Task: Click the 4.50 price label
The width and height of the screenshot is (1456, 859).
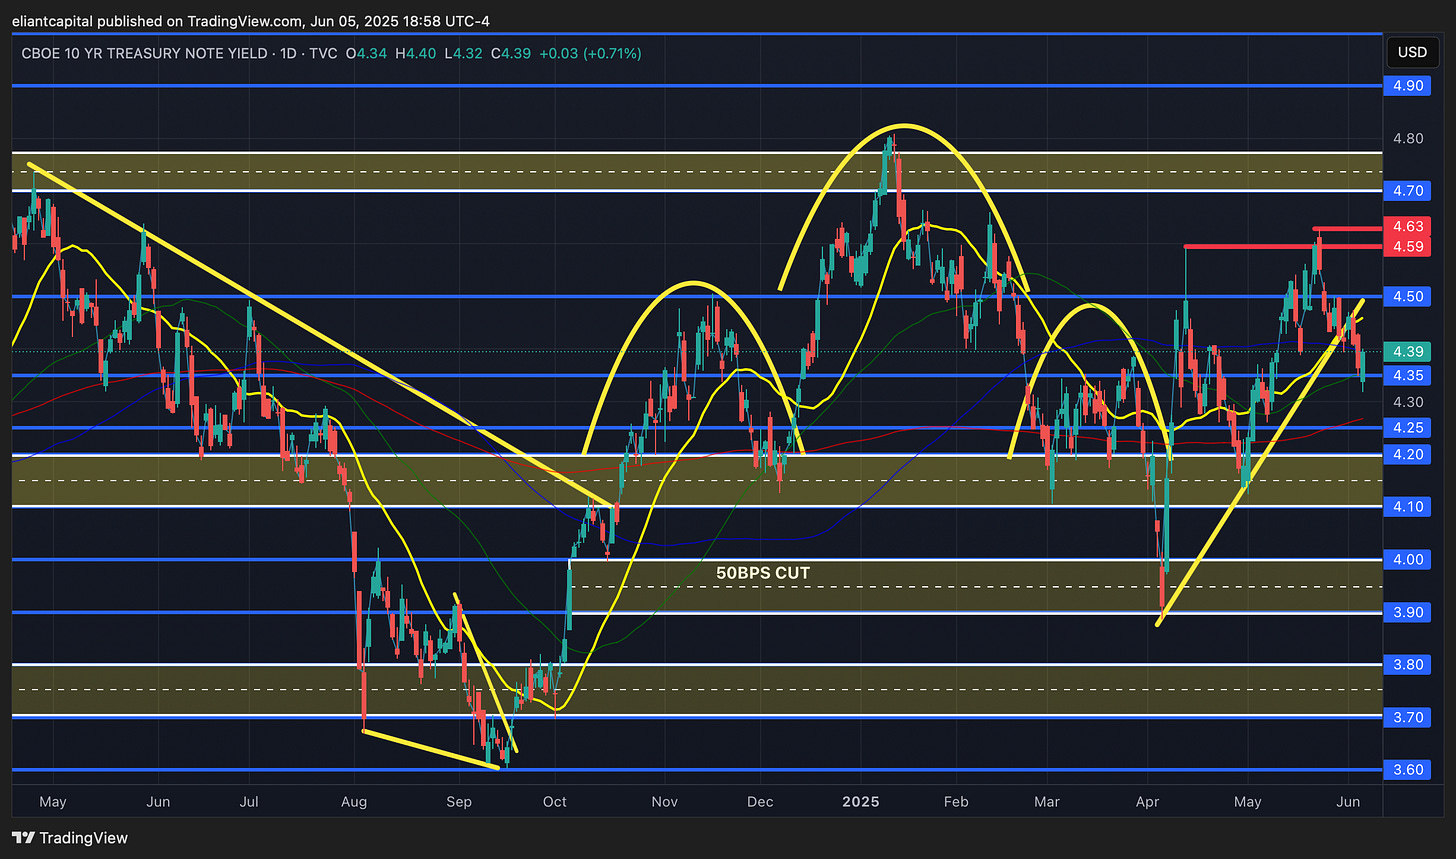Action: 1408,296
